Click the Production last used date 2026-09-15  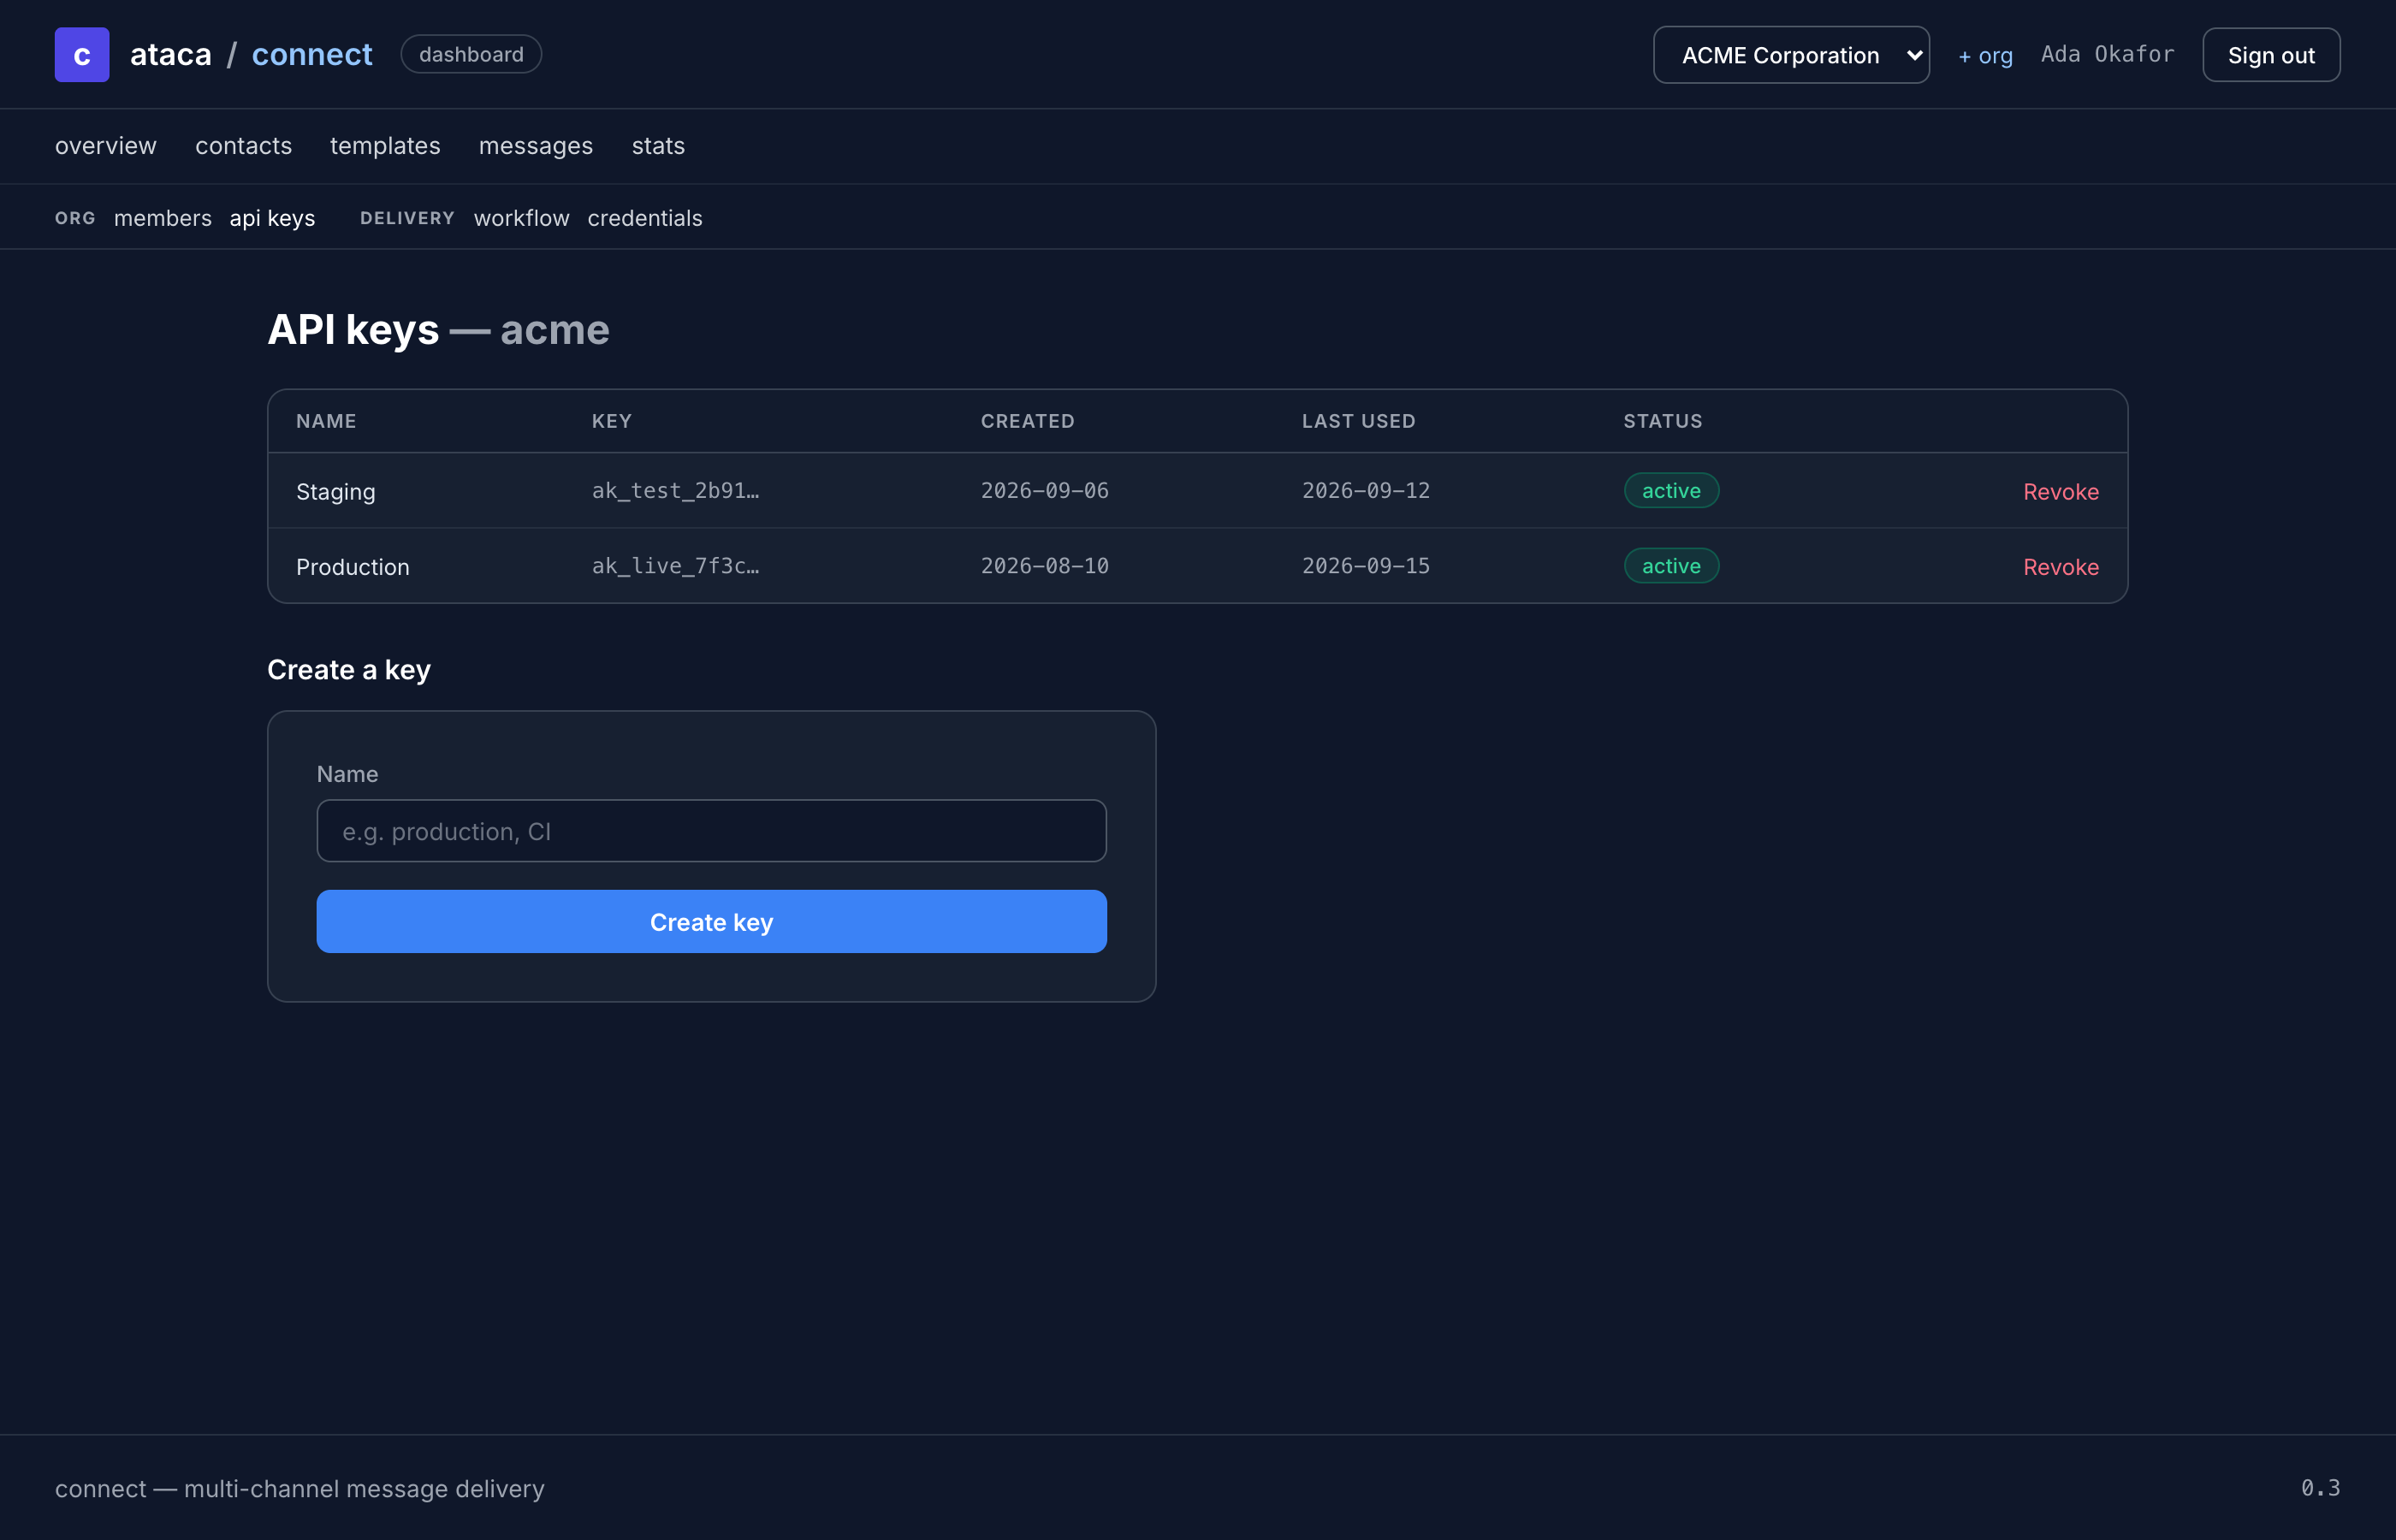(x=1366, y=566)
